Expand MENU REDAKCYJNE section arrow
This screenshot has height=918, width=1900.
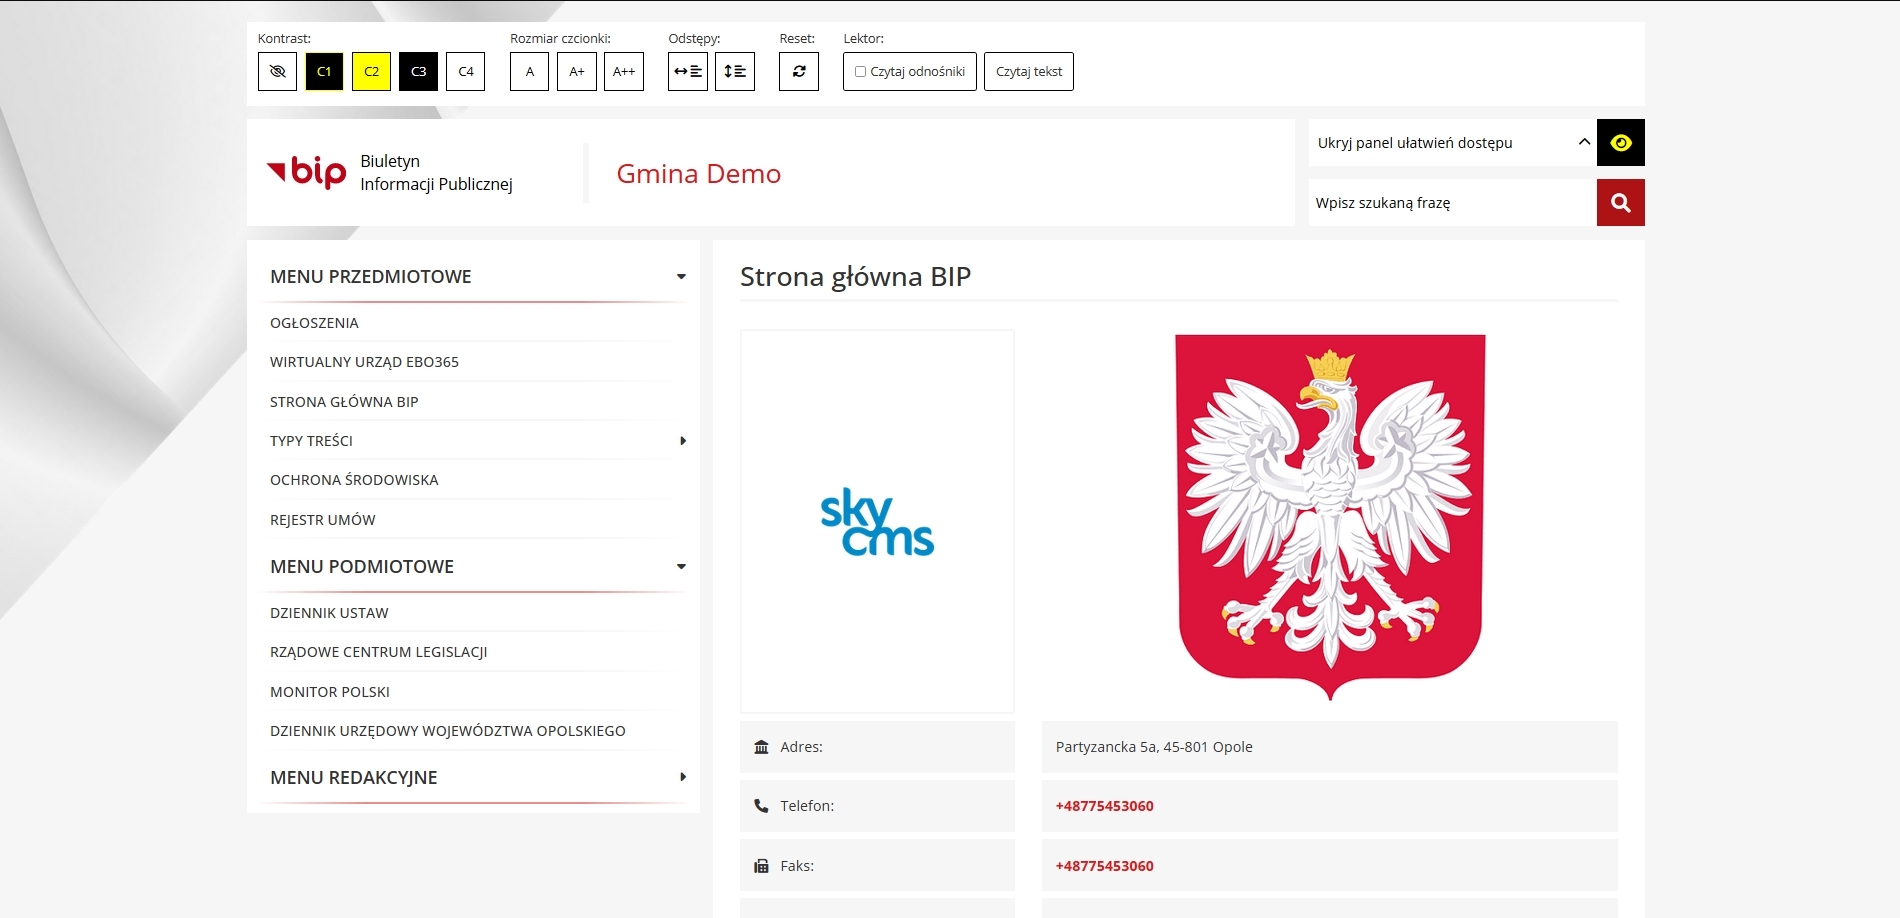click(683, 777)
